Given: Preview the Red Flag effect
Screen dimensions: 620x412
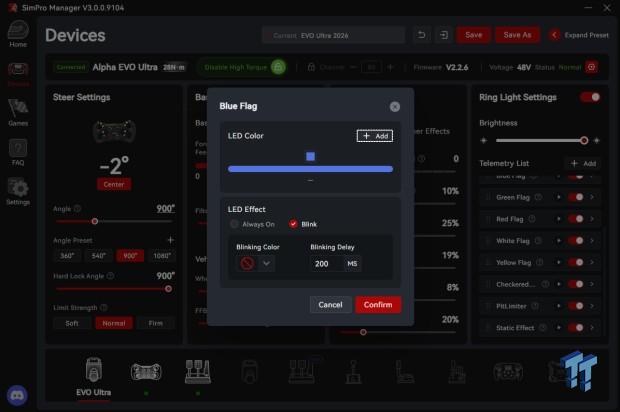Looking at the screenshot, I should [x=559, y=219].
